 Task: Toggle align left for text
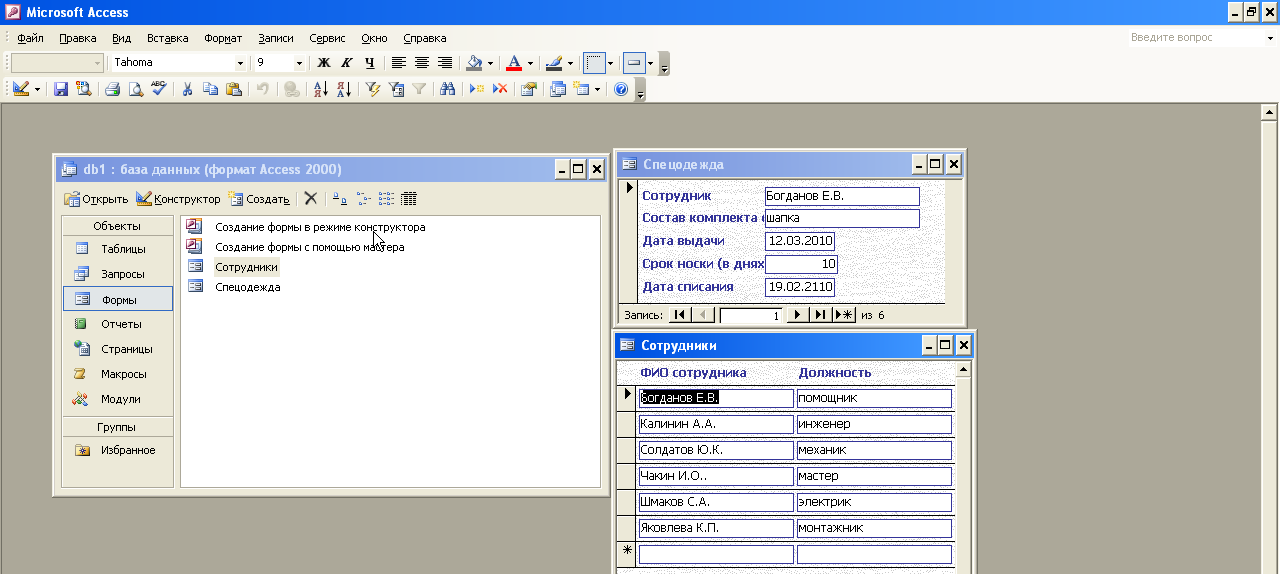(399, 62)
